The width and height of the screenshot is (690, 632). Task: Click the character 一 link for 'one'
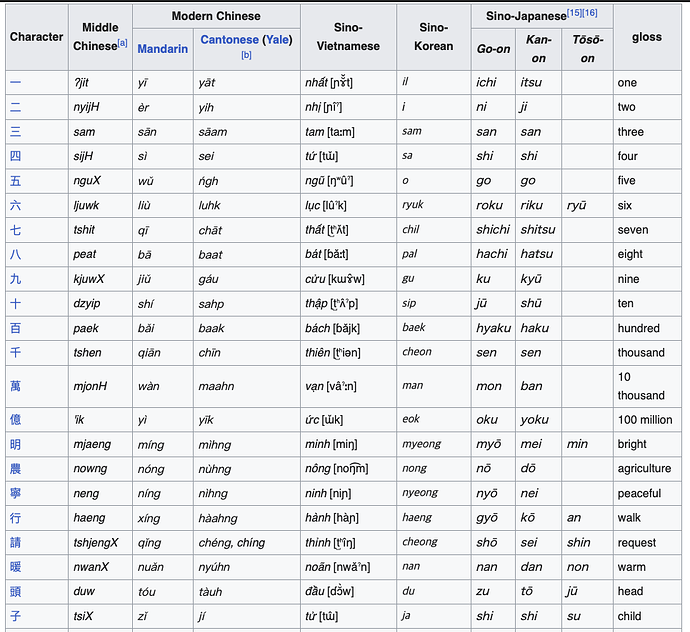[15, 83]
